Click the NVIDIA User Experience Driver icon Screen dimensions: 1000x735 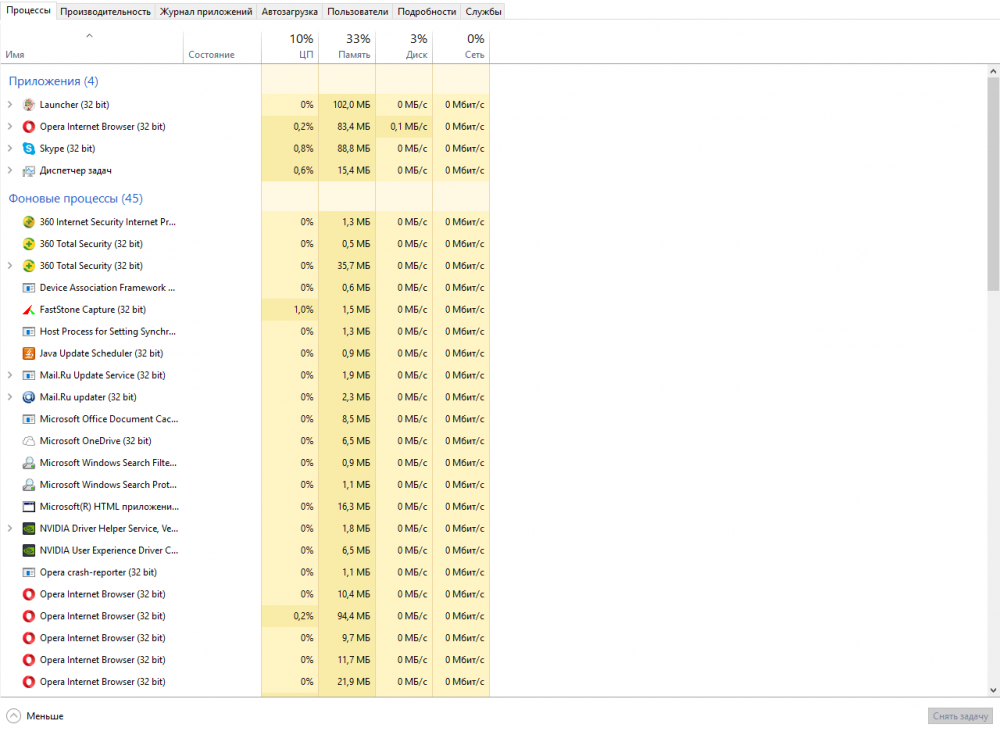29,551
